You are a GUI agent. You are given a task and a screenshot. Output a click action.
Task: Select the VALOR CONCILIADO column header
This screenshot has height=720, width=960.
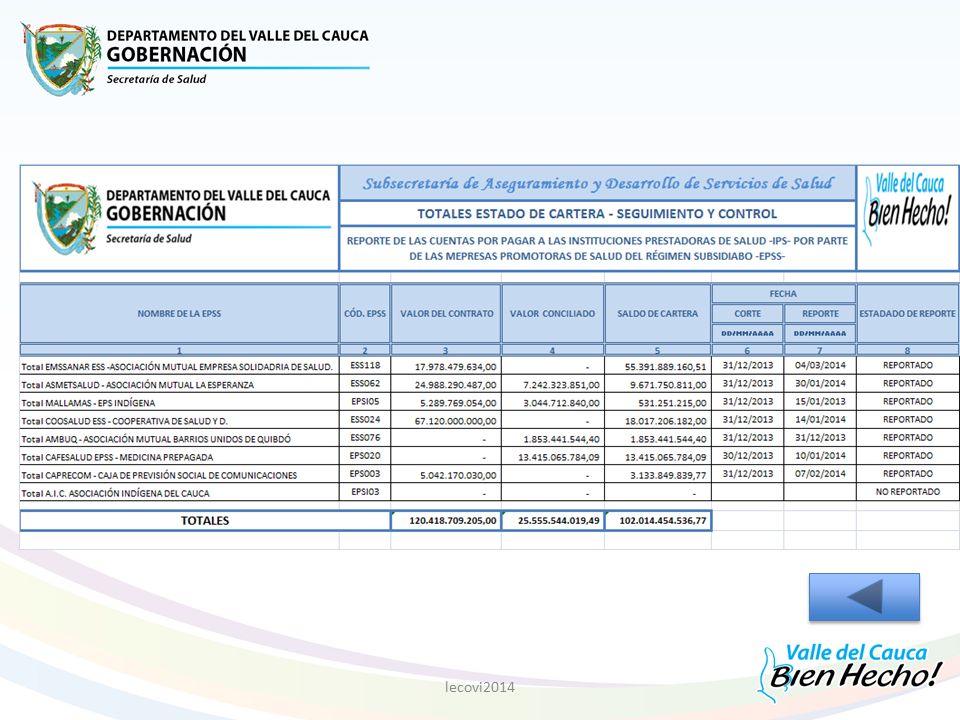tap(552, 313)
